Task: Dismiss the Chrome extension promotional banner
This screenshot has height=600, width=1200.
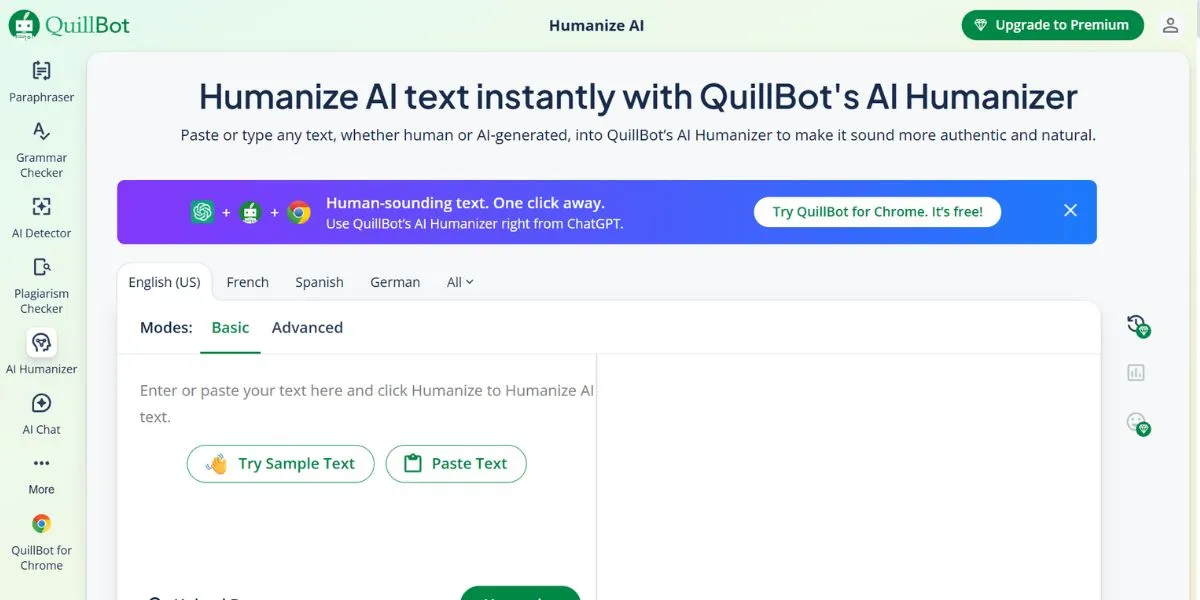Action: pyautogui.click(x=1070, y=210)
